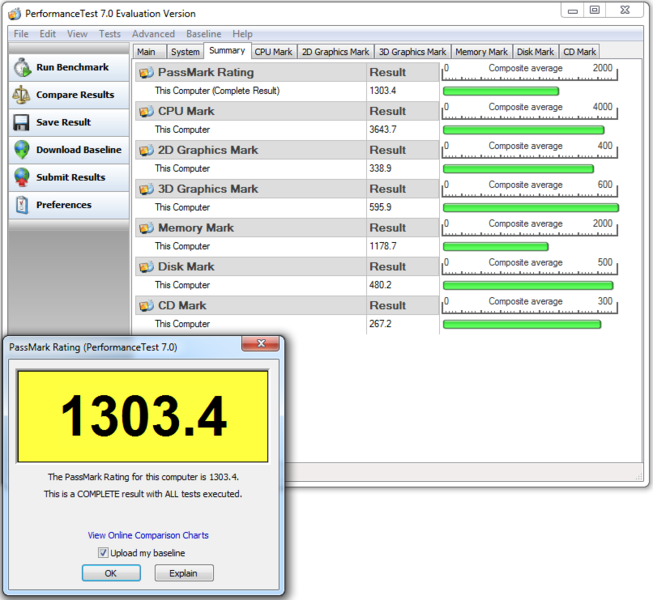Click the Preferences clipboard icon
This screenshot has width=653, height=600.
click(x=21, y=205)
